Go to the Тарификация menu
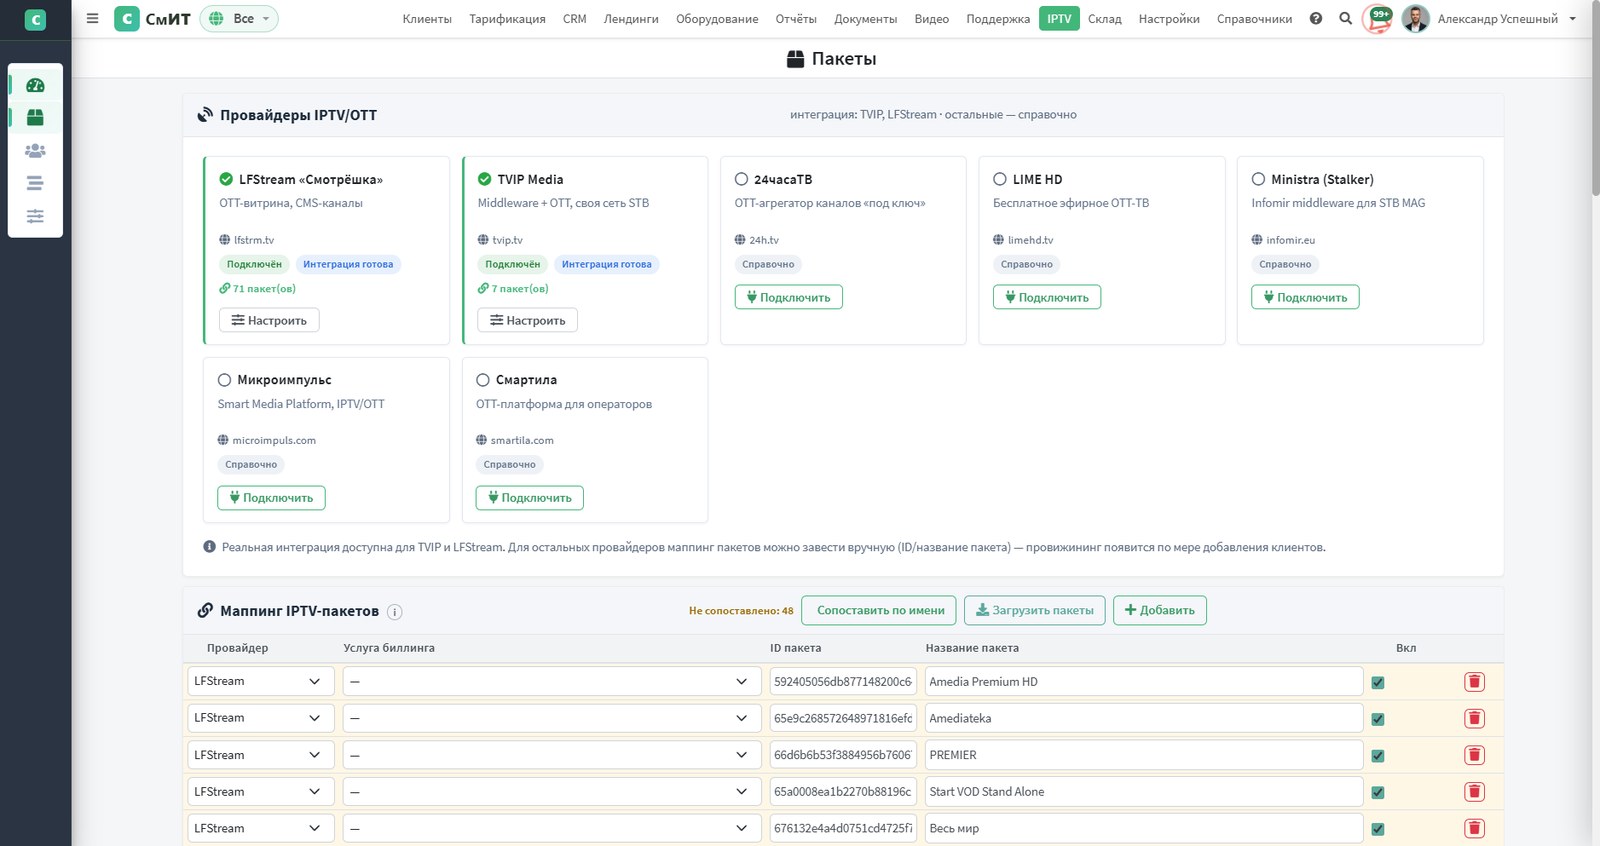This screenshot has height=846, width=1600. (x=507, y=19)
